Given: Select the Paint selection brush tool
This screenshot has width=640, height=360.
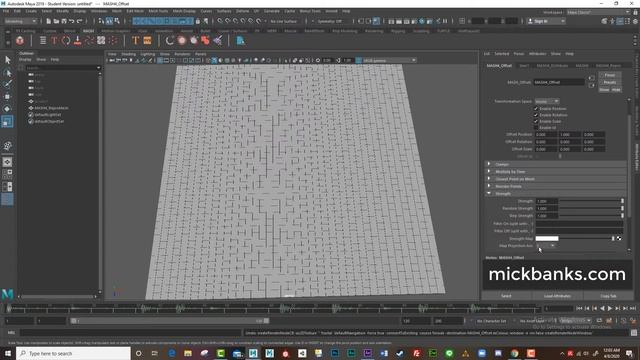Looking at the screenshot, I should click(x=7, y=84).
